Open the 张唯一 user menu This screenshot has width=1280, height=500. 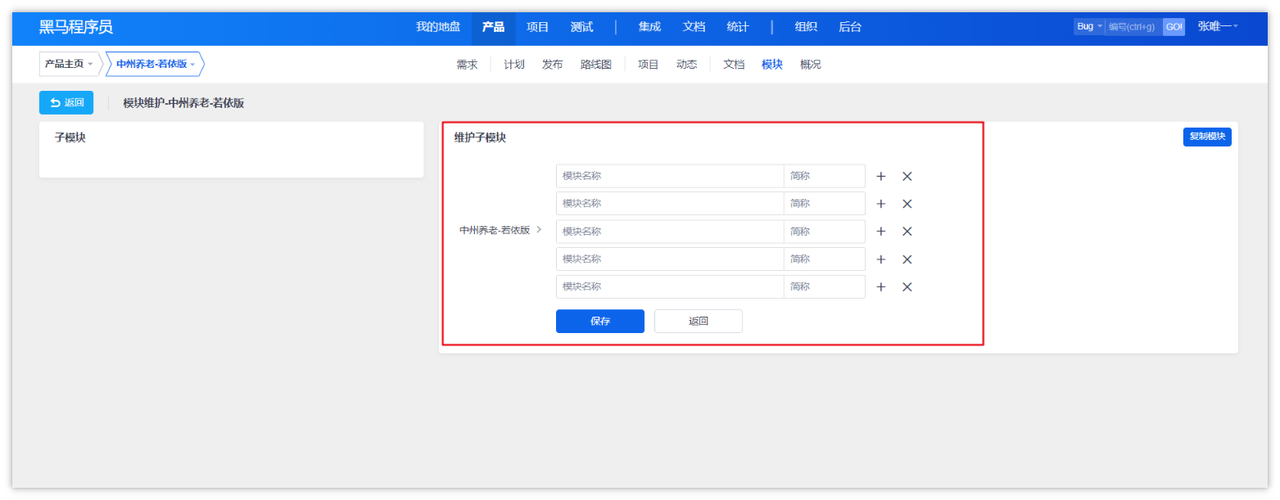1217,27
